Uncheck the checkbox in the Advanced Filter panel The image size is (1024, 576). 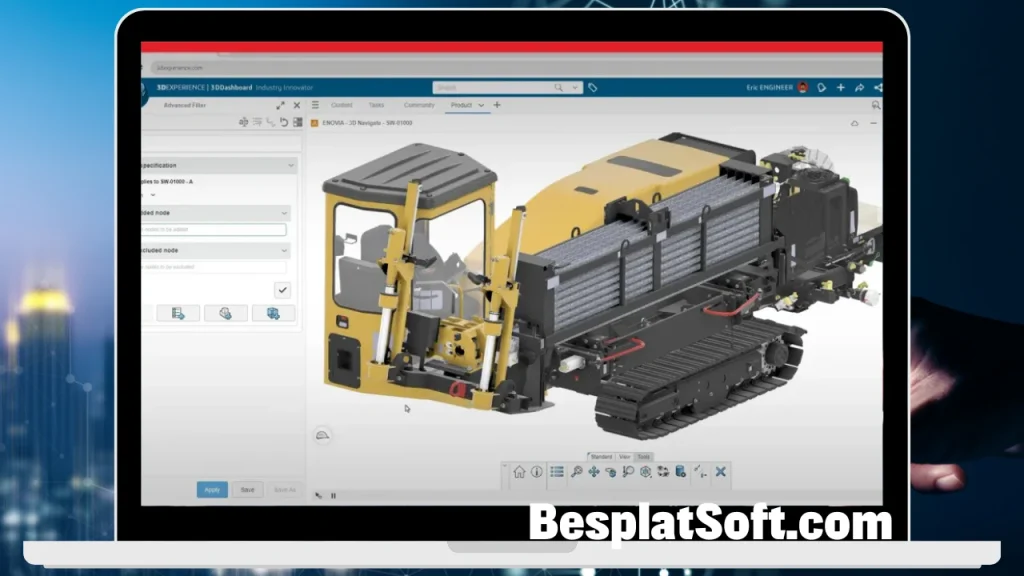coord(282,290)
